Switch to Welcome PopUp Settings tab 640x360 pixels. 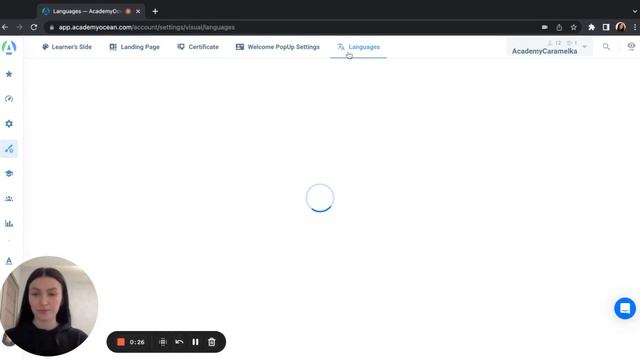[x=278, y=47]
